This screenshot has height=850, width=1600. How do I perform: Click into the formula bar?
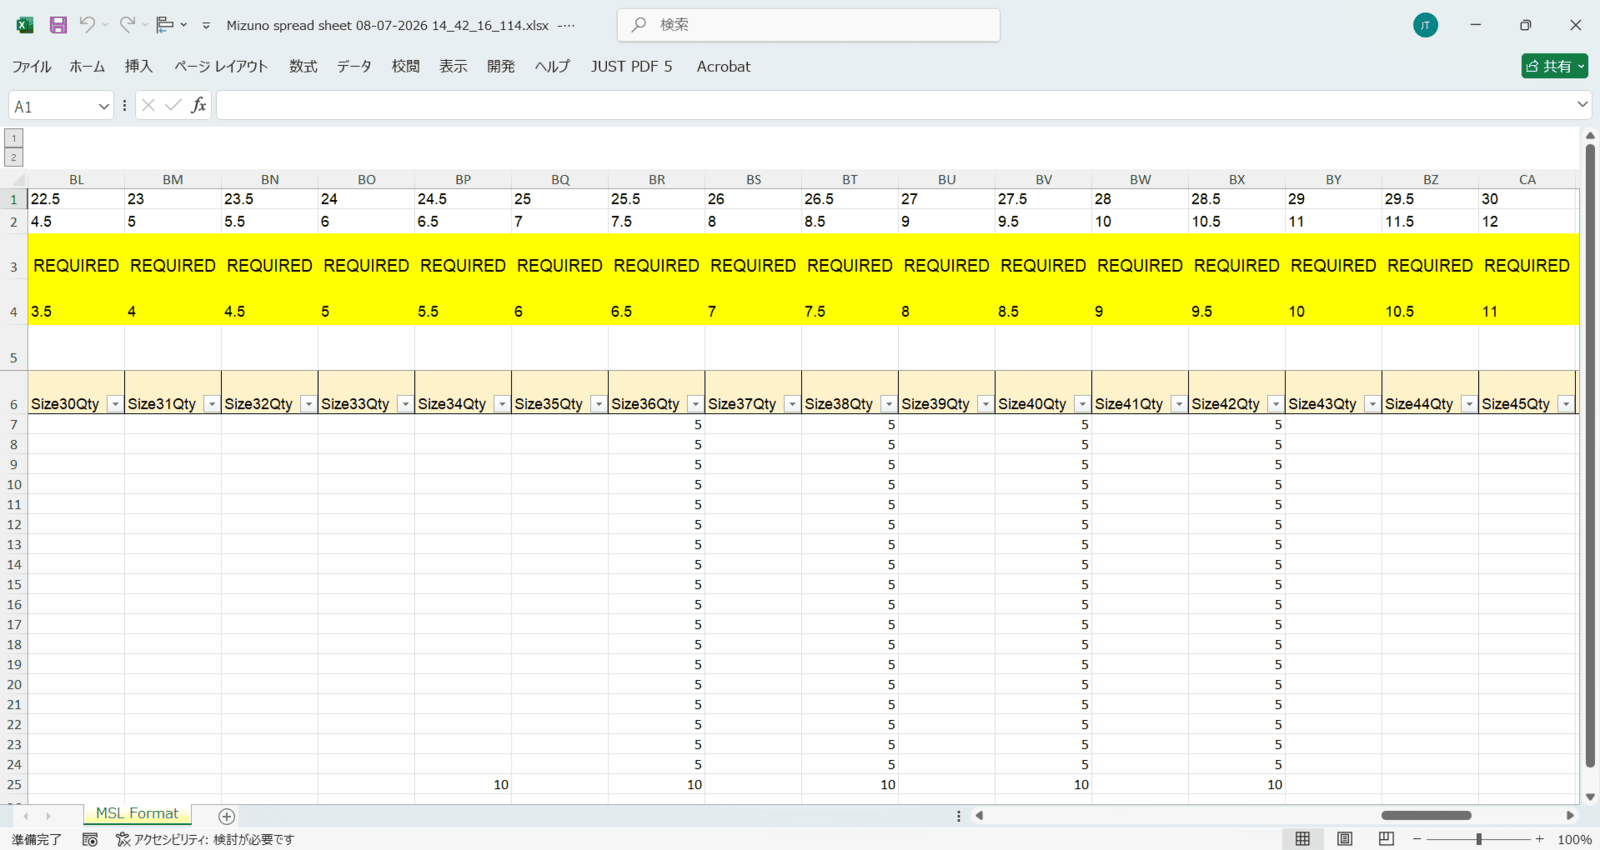pos(895,105)
